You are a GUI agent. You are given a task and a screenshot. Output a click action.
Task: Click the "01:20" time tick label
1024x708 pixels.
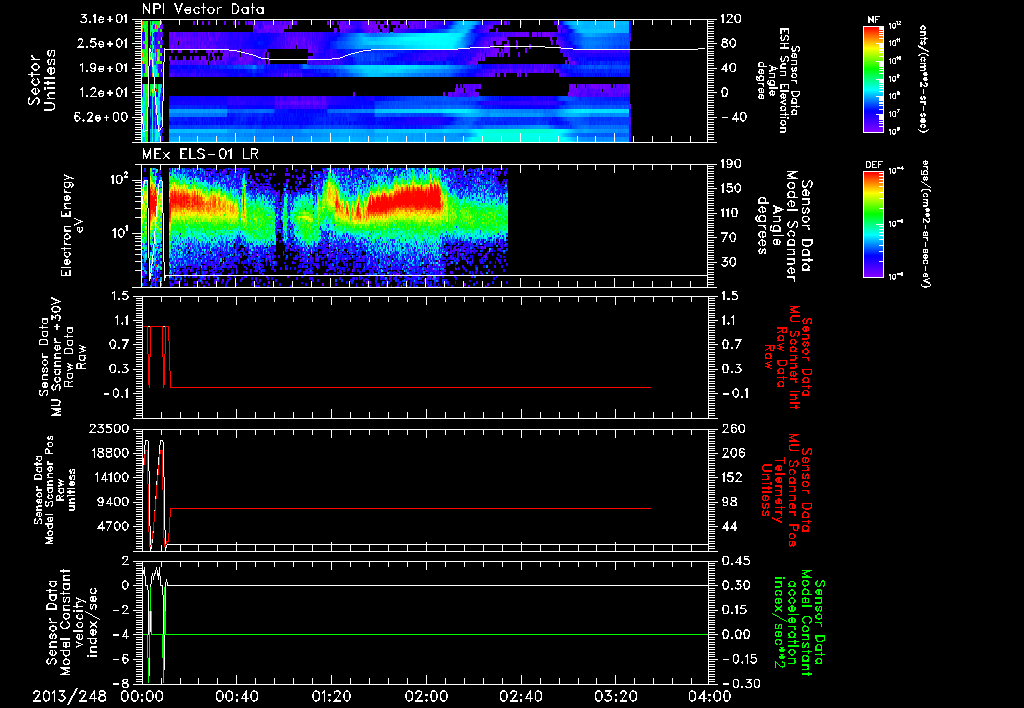point(331,696)
